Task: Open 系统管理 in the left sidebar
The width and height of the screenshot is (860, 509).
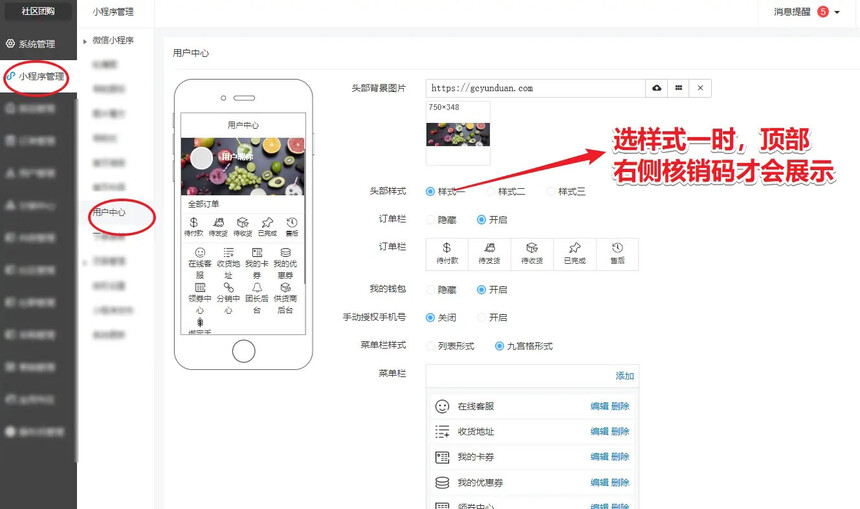Action: [31, 44]
